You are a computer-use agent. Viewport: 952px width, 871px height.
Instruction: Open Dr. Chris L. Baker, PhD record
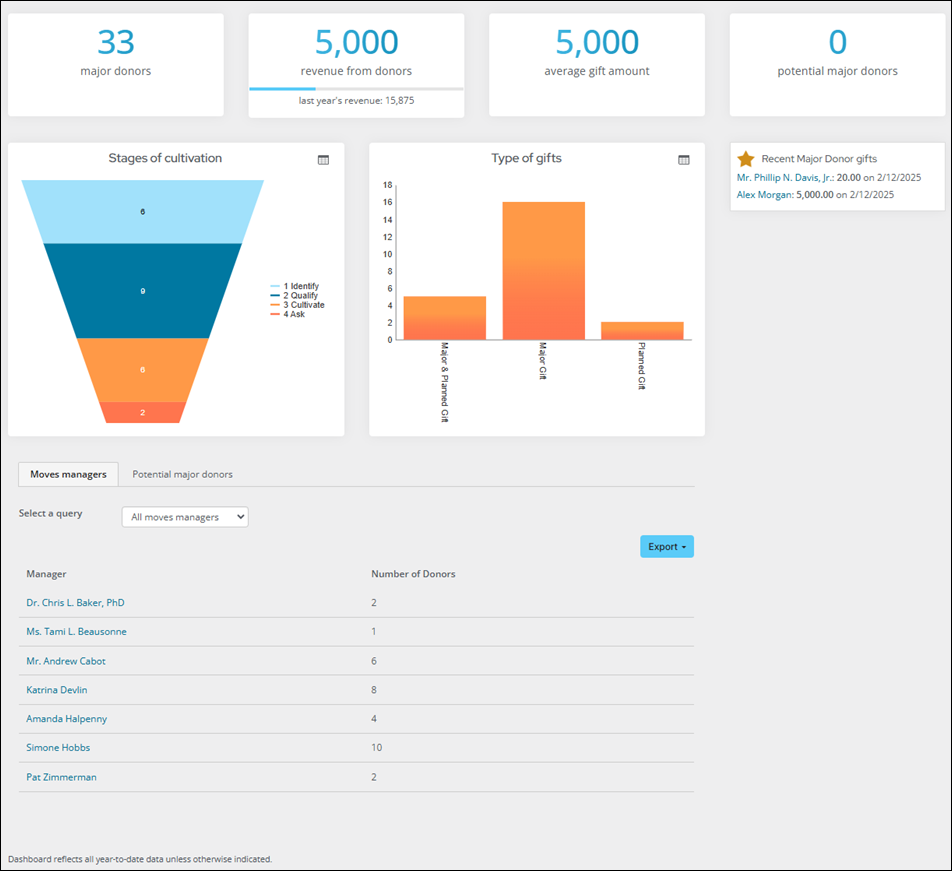pyautogui.click(x=75, y=603)
